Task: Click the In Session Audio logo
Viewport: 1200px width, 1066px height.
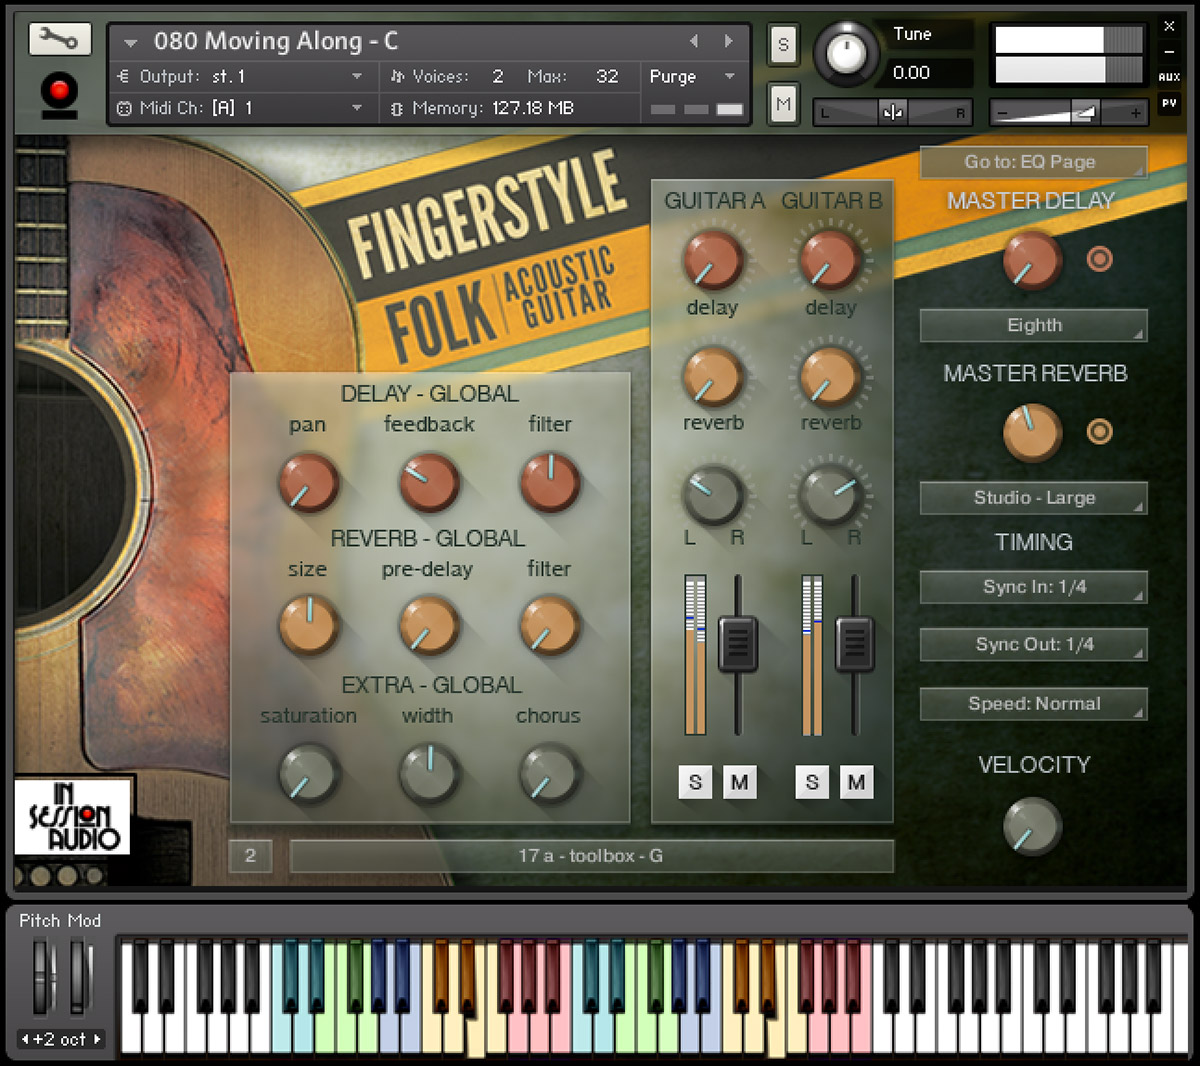Action: [x=73, y=816]
